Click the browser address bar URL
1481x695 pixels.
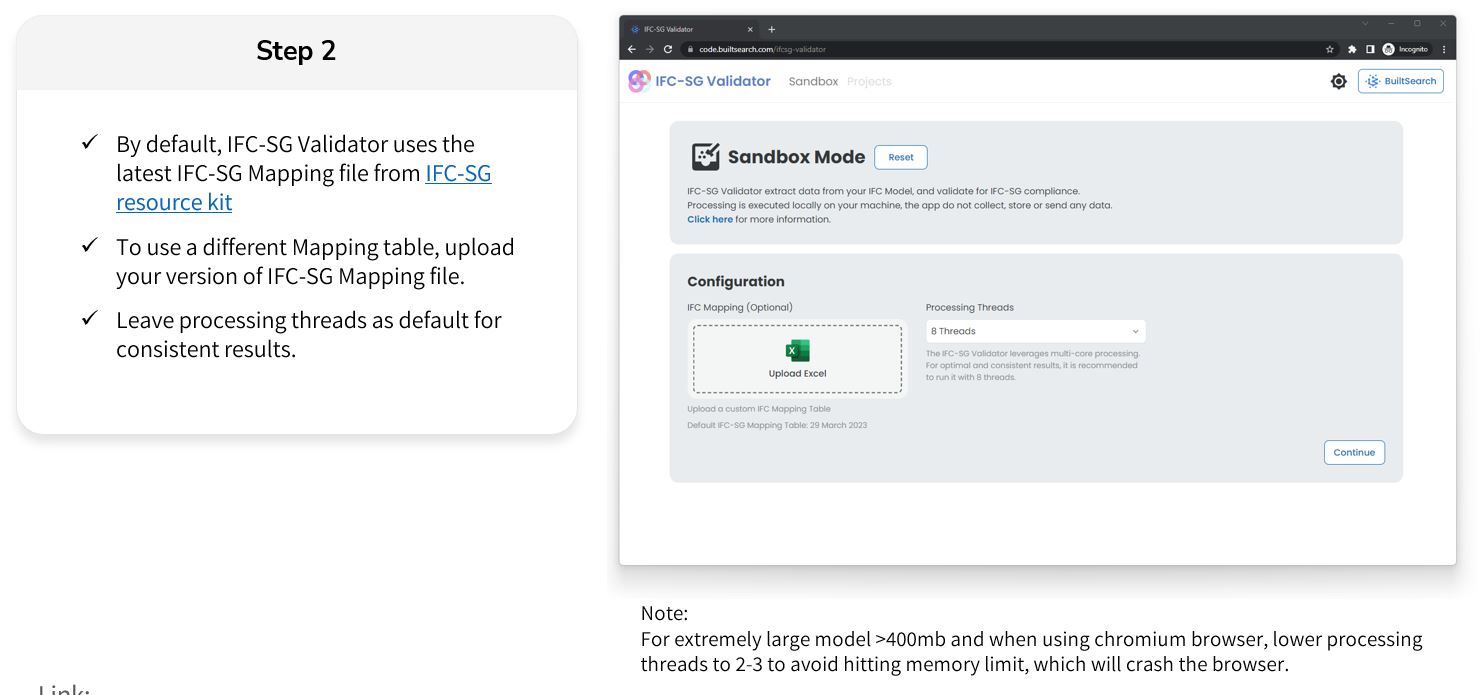[x=762, y=49]
